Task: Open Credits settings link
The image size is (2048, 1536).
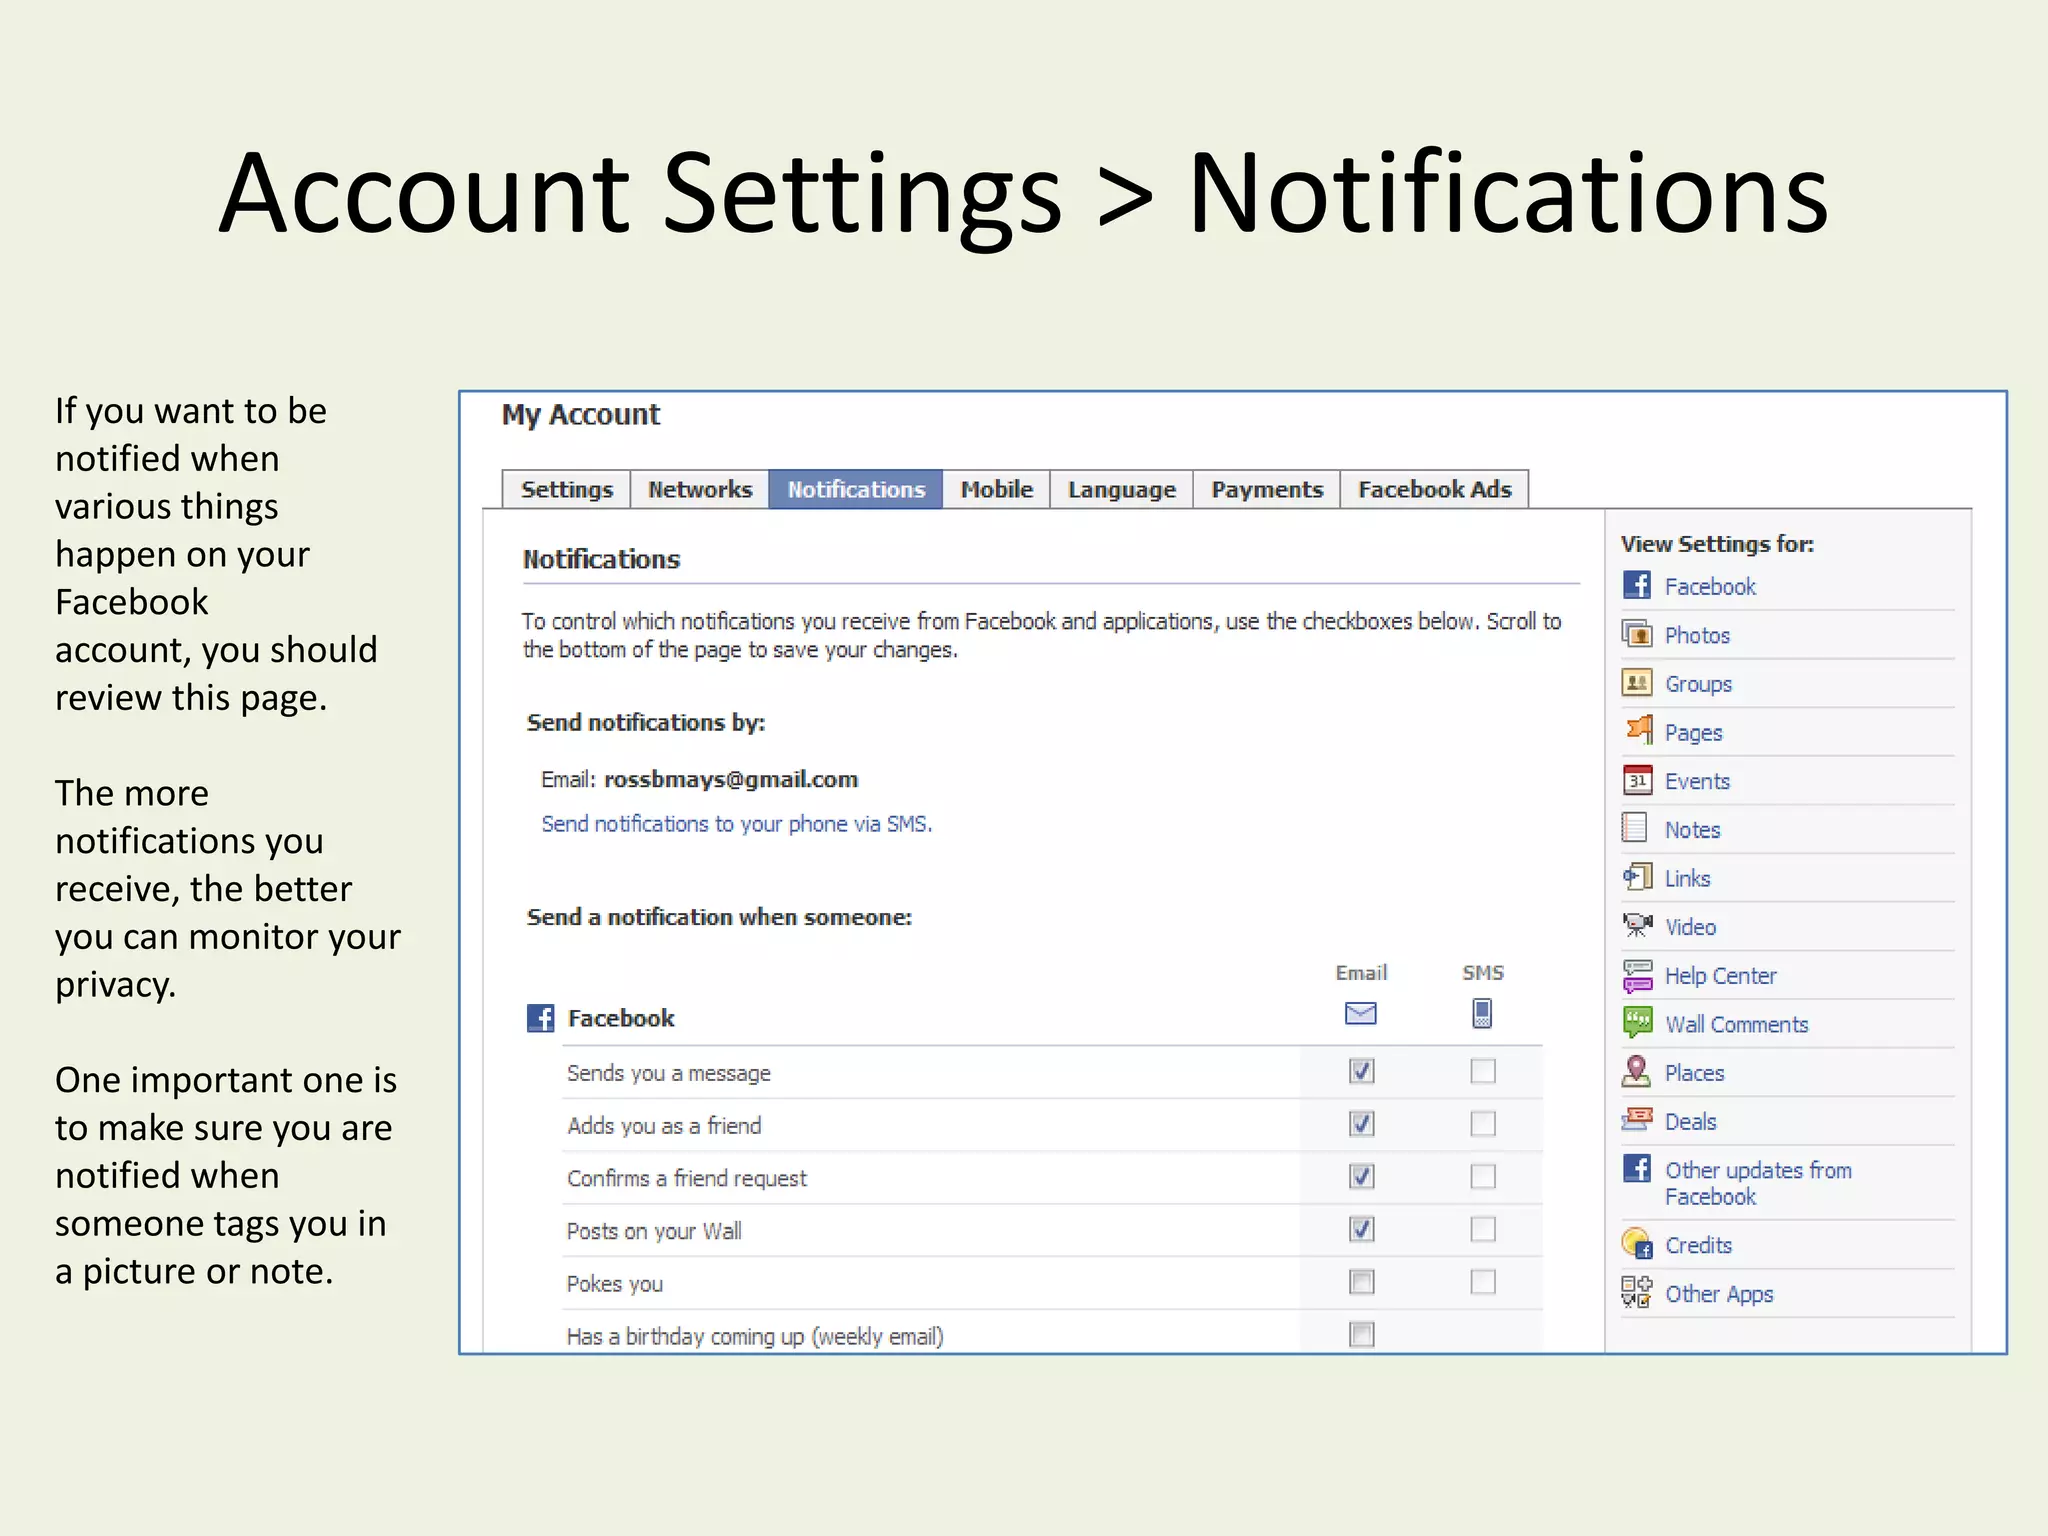Action: tap(1698, 1245)
